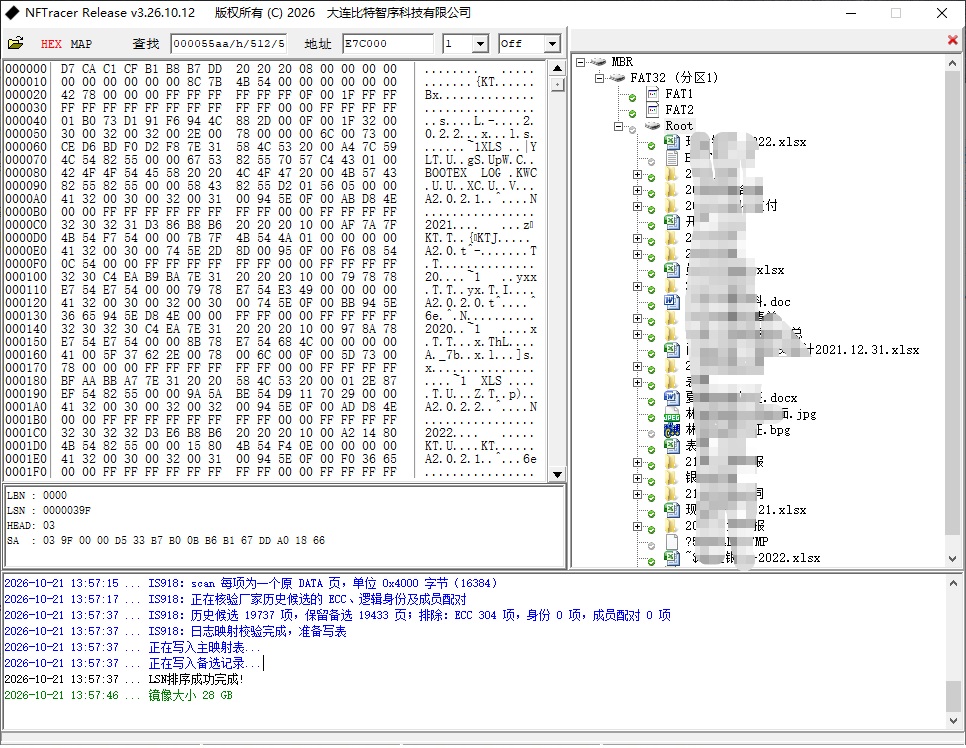Click the red X above the tree
Image resolution: width=966 pixels, height=748 pixels.
[x=952, y=40]
